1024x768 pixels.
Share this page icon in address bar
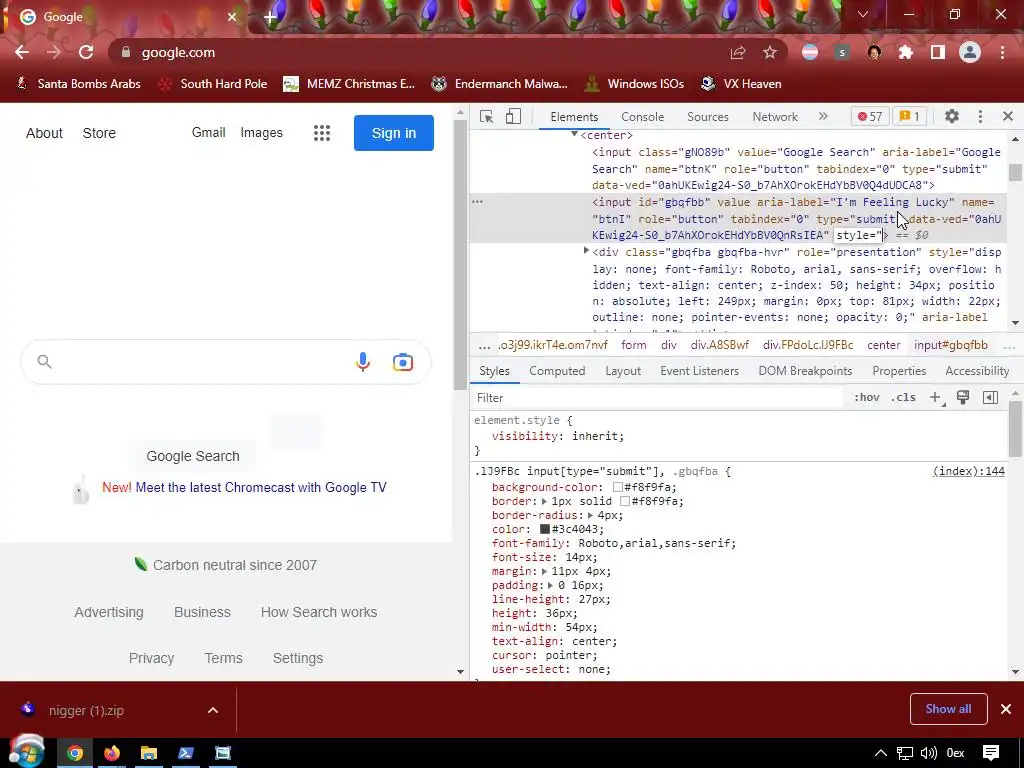click(738, 52)
